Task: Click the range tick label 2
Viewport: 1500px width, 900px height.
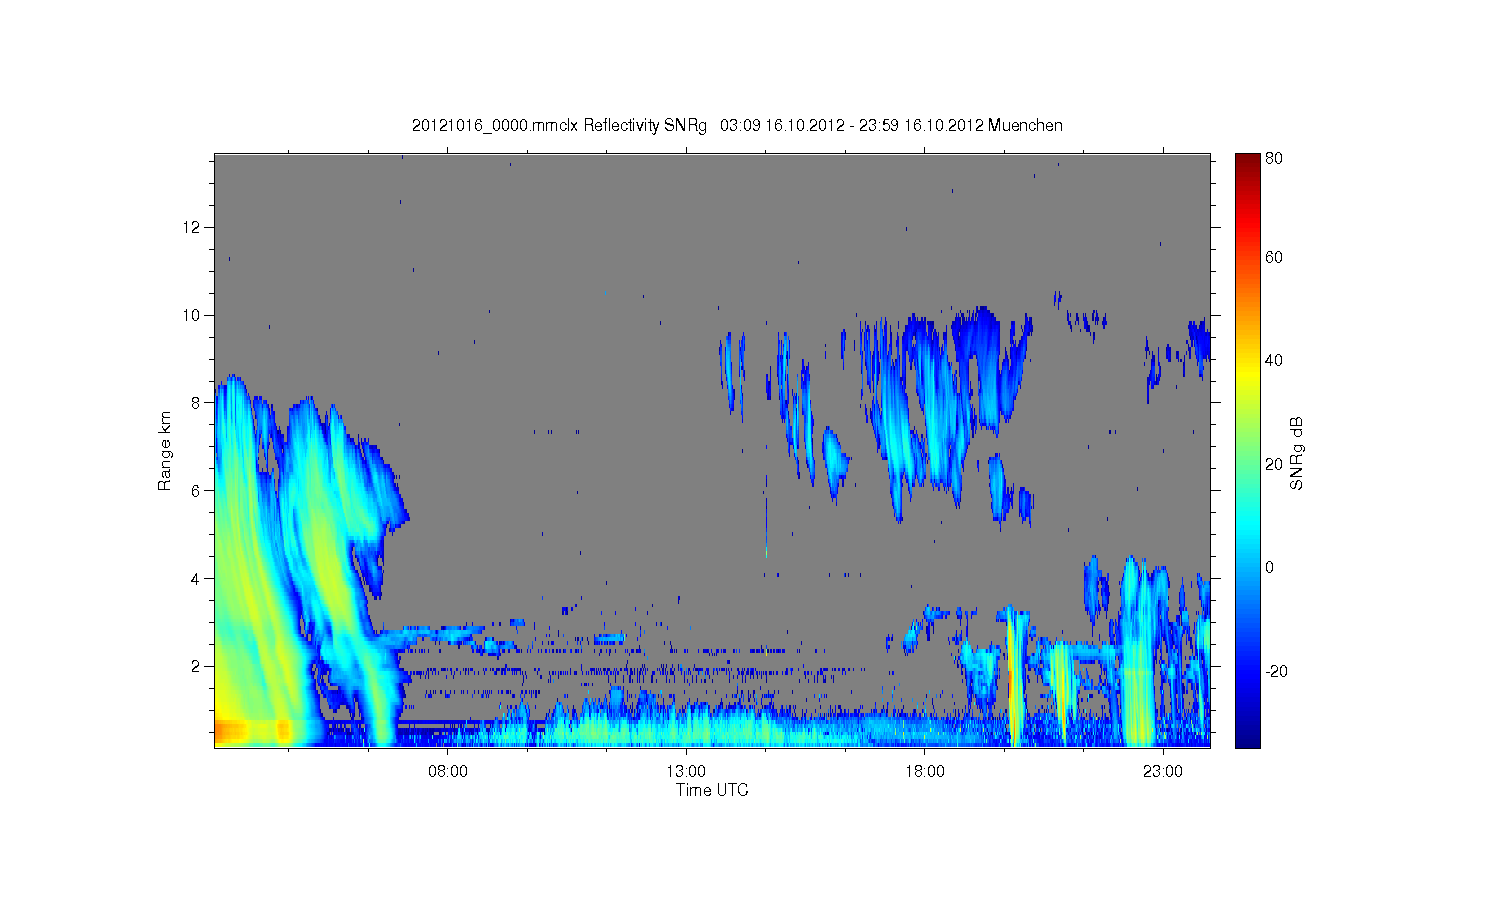Action: [x=197, y=666]
